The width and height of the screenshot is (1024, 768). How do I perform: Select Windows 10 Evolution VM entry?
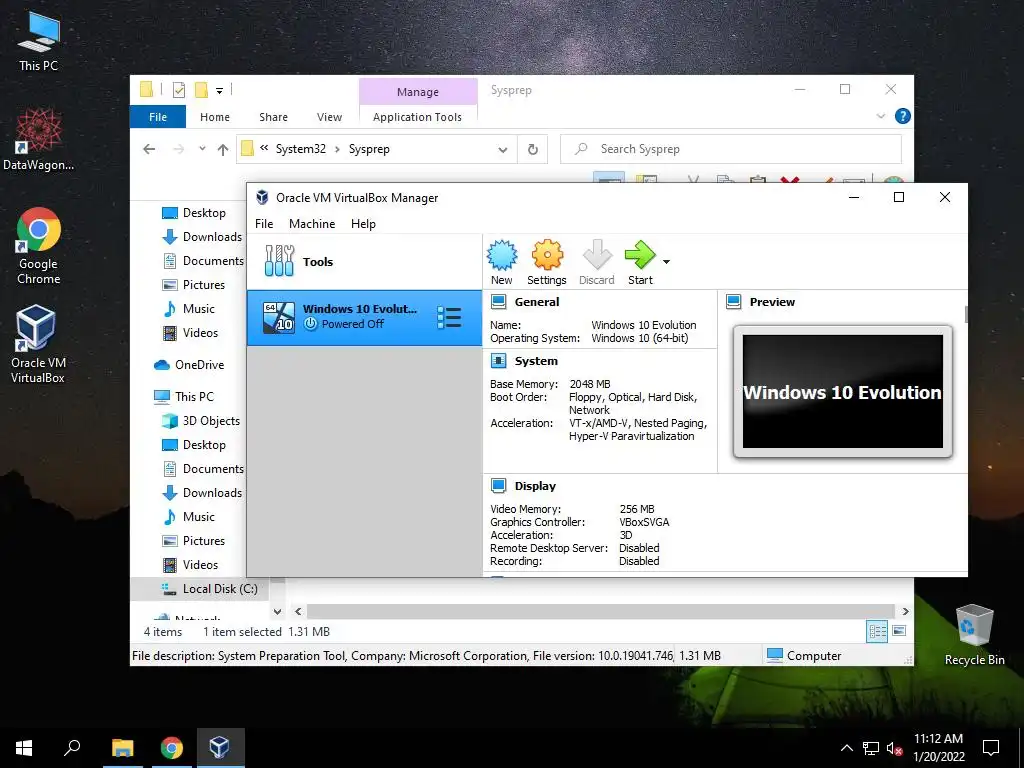(364, 317)
